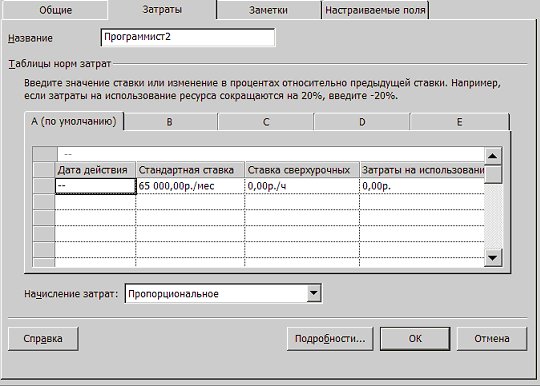Select the Дата действия first cell

point(95,186)
